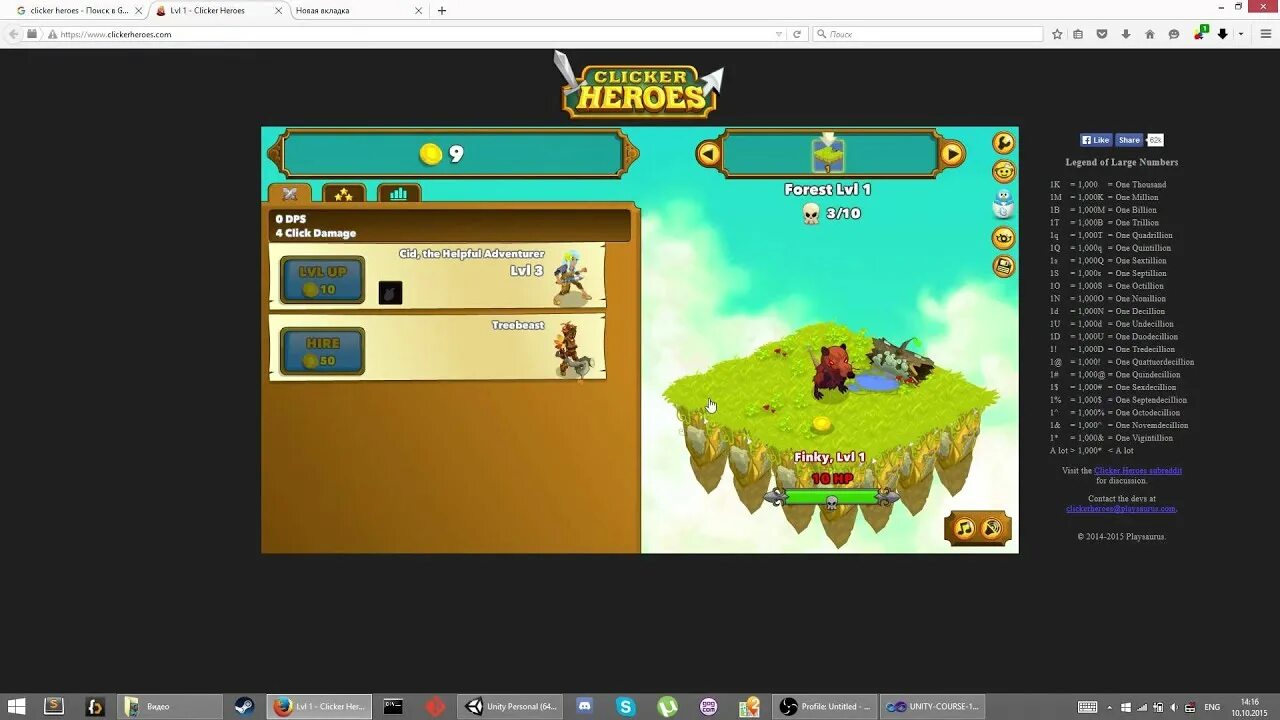This screenshot has width=1280, height=720.
Task: Open uTorrent from the taskbar
Action: tap(667, 706)
